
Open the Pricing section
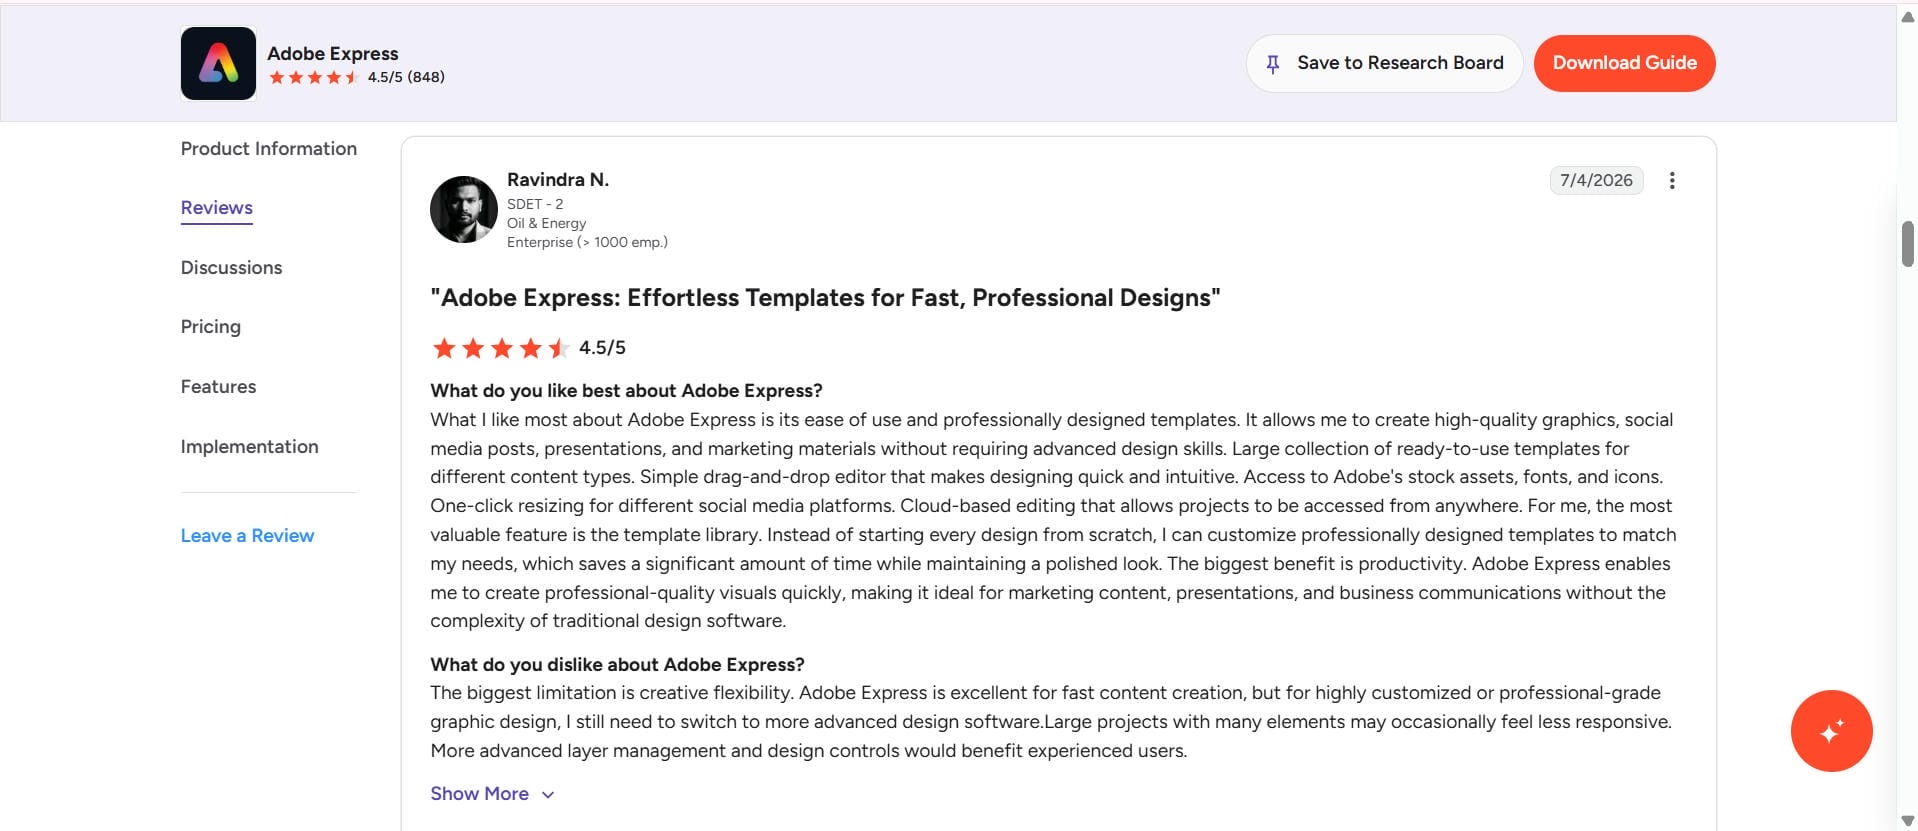(x=211, y=327)
